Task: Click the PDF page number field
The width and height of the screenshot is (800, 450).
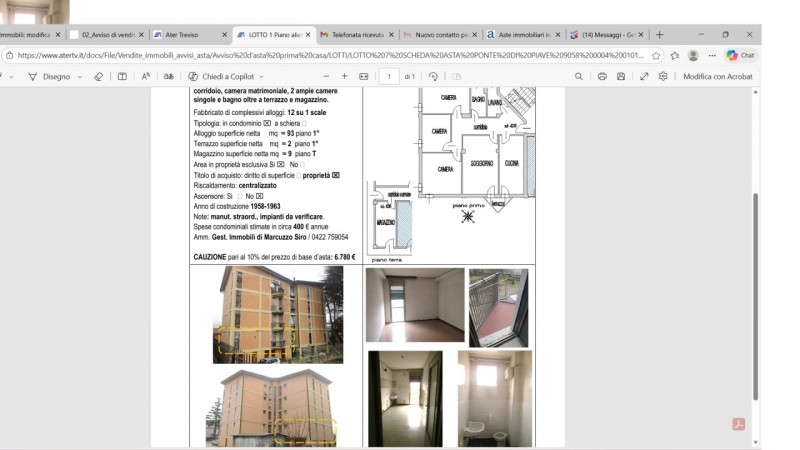Action: click(x=388, y=76)
